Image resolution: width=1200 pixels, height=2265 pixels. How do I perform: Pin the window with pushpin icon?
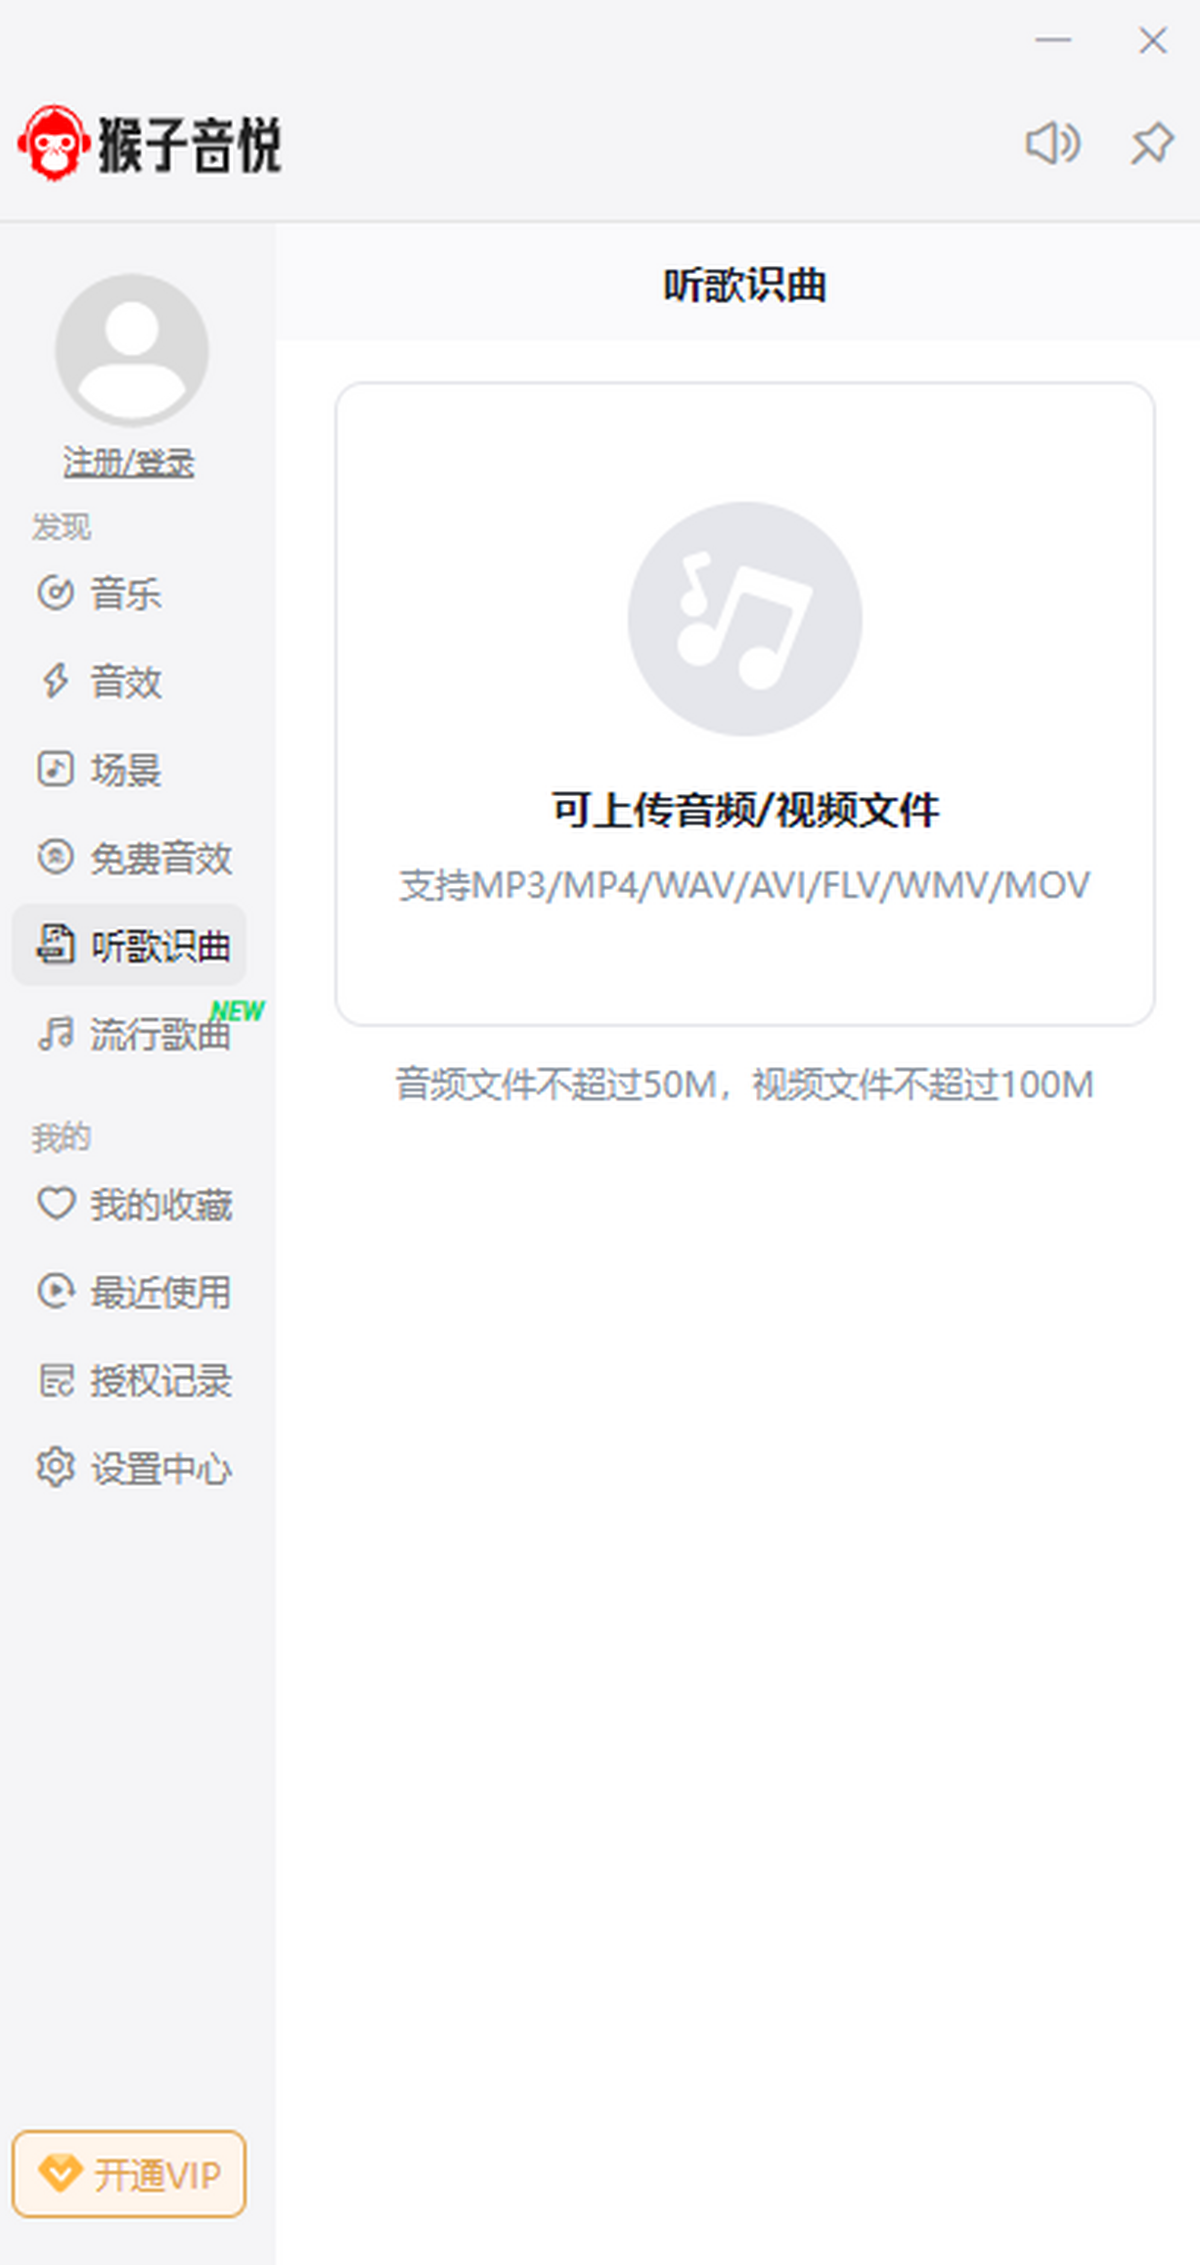[1152, 143]
